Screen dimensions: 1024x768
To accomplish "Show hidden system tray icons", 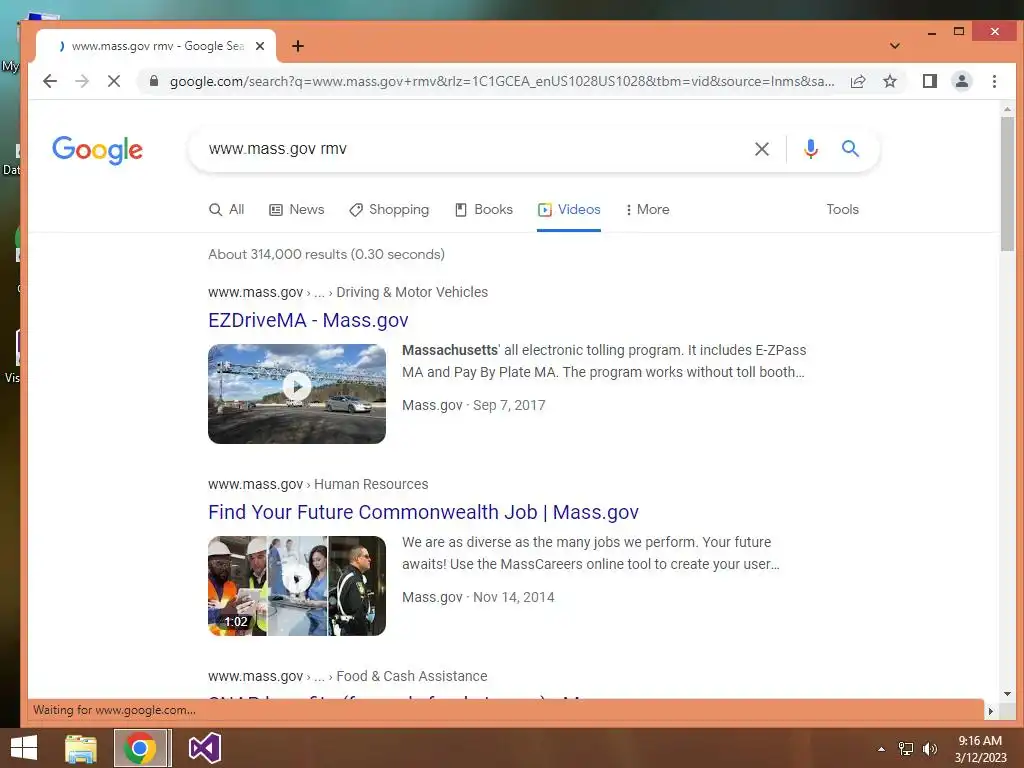I will pos(881,749).
